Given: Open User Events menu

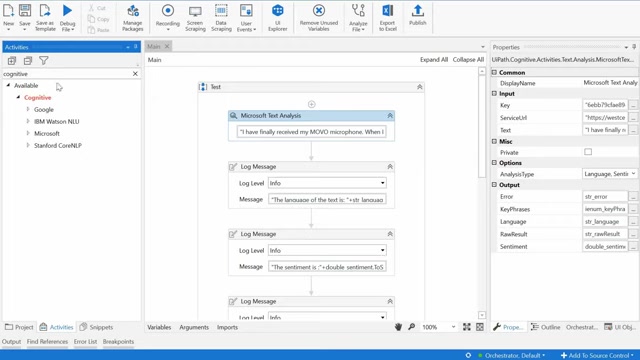Looking at the screenshot, I should click(246, 17).
